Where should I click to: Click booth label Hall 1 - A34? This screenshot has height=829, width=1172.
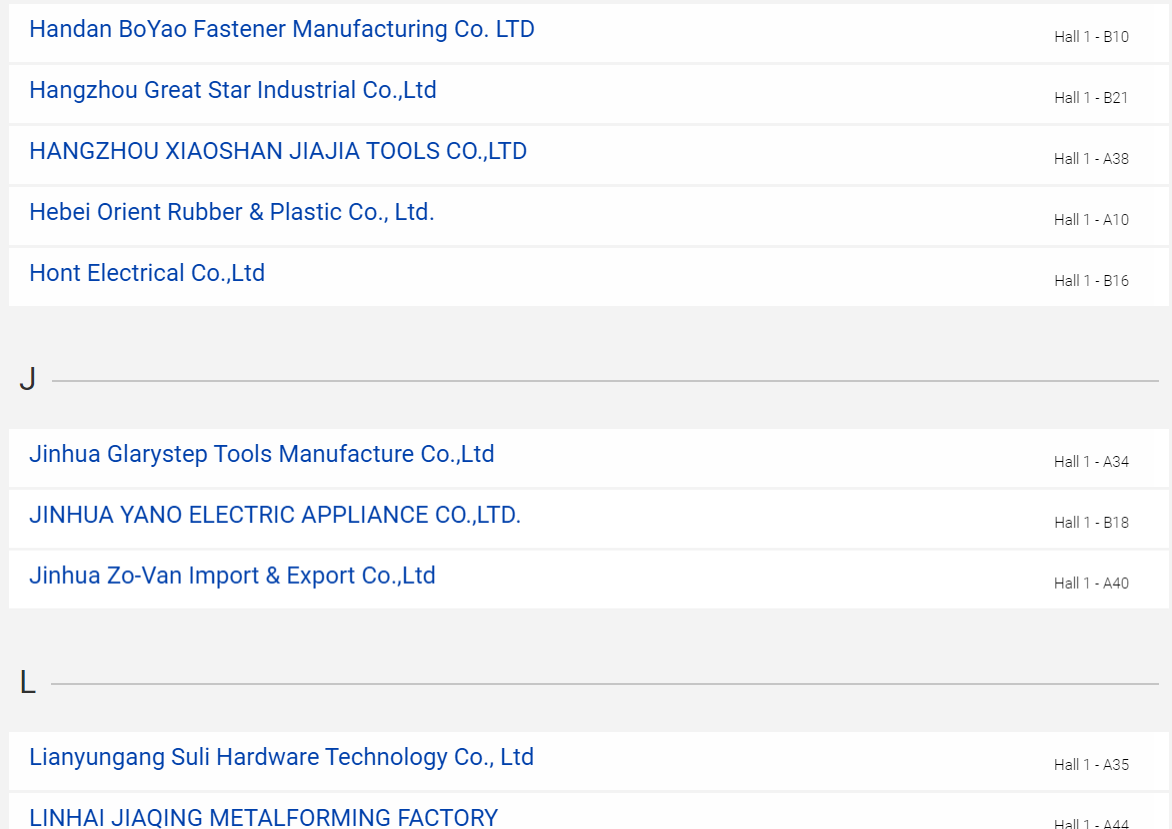[x=1091, y=462]
